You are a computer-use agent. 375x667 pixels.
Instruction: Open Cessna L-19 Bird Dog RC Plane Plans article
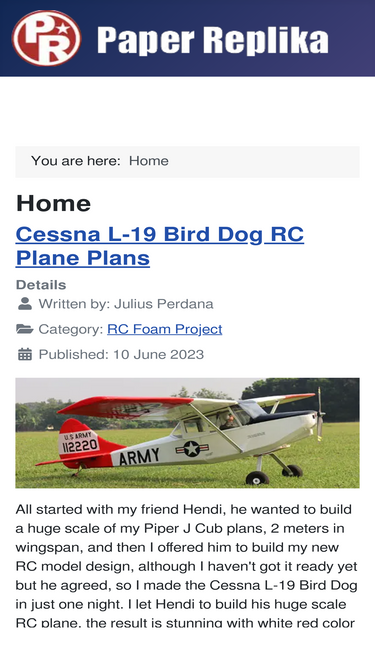[x=159, y=246]
